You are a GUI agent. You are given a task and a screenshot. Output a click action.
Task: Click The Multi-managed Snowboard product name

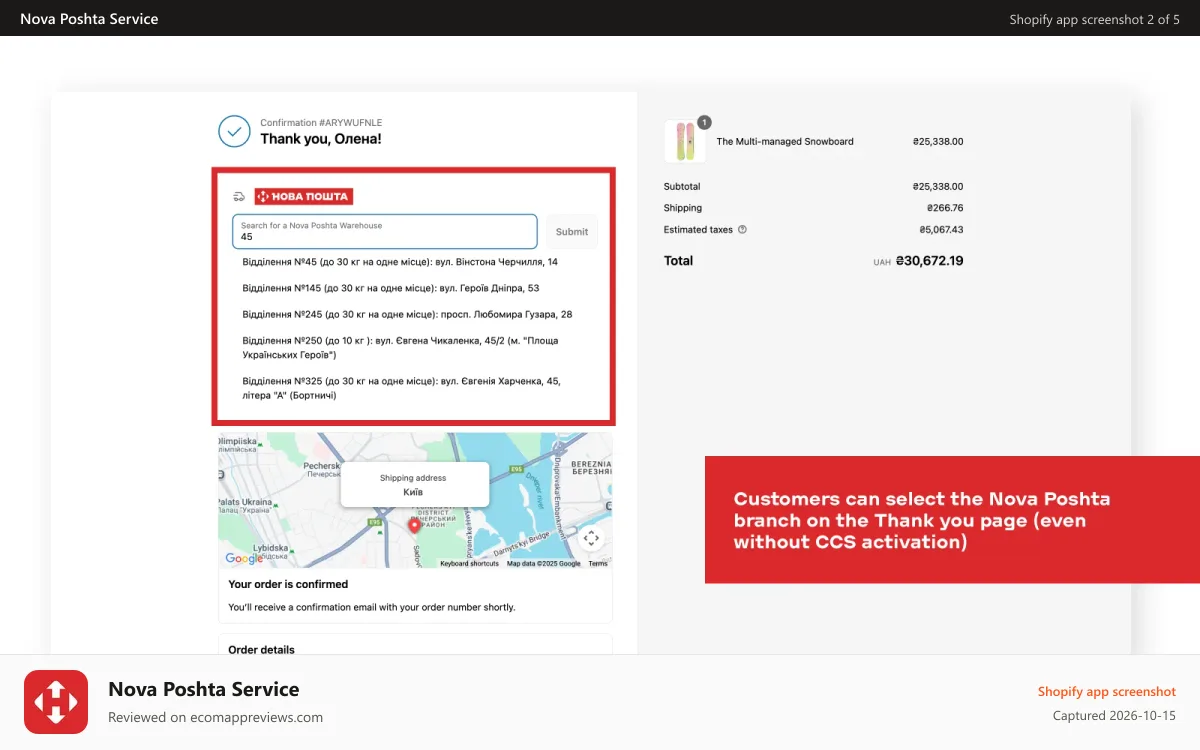point(785,142)
